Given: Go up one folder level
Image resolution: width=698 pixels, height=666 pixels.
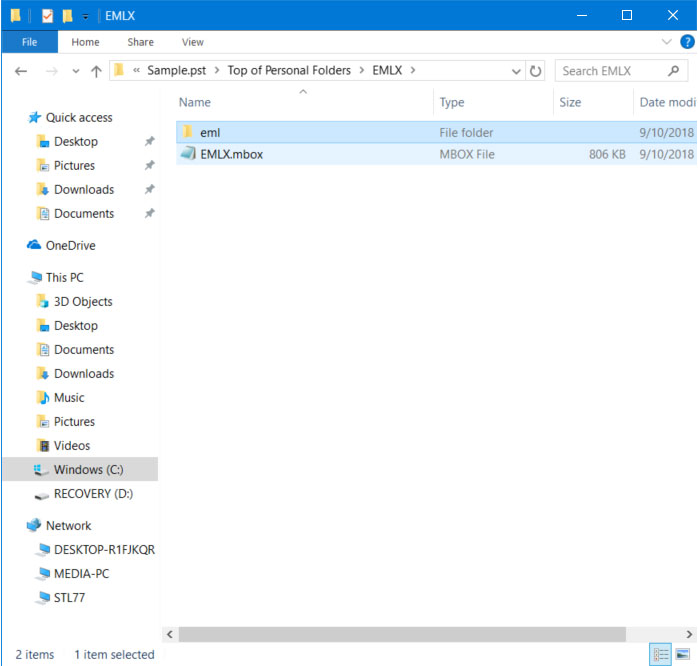Looking at the screenshot, I should pyautogui.click(x=96, y=71).
